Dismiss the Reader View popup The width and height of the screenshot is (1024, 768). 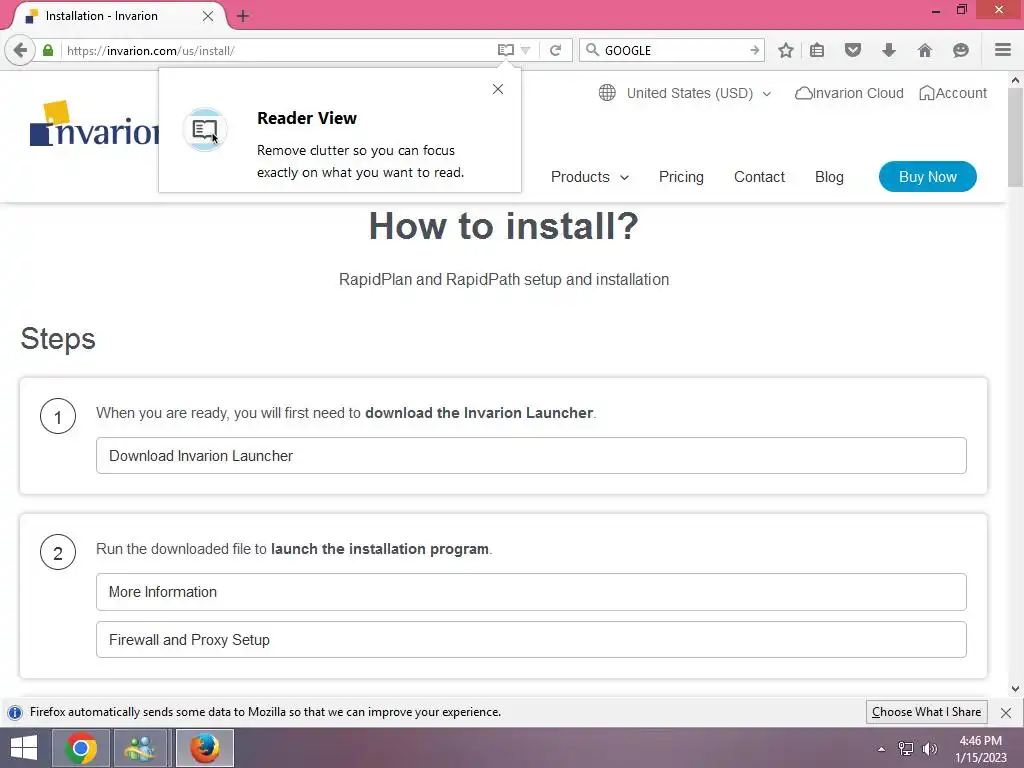pos(498,89)
